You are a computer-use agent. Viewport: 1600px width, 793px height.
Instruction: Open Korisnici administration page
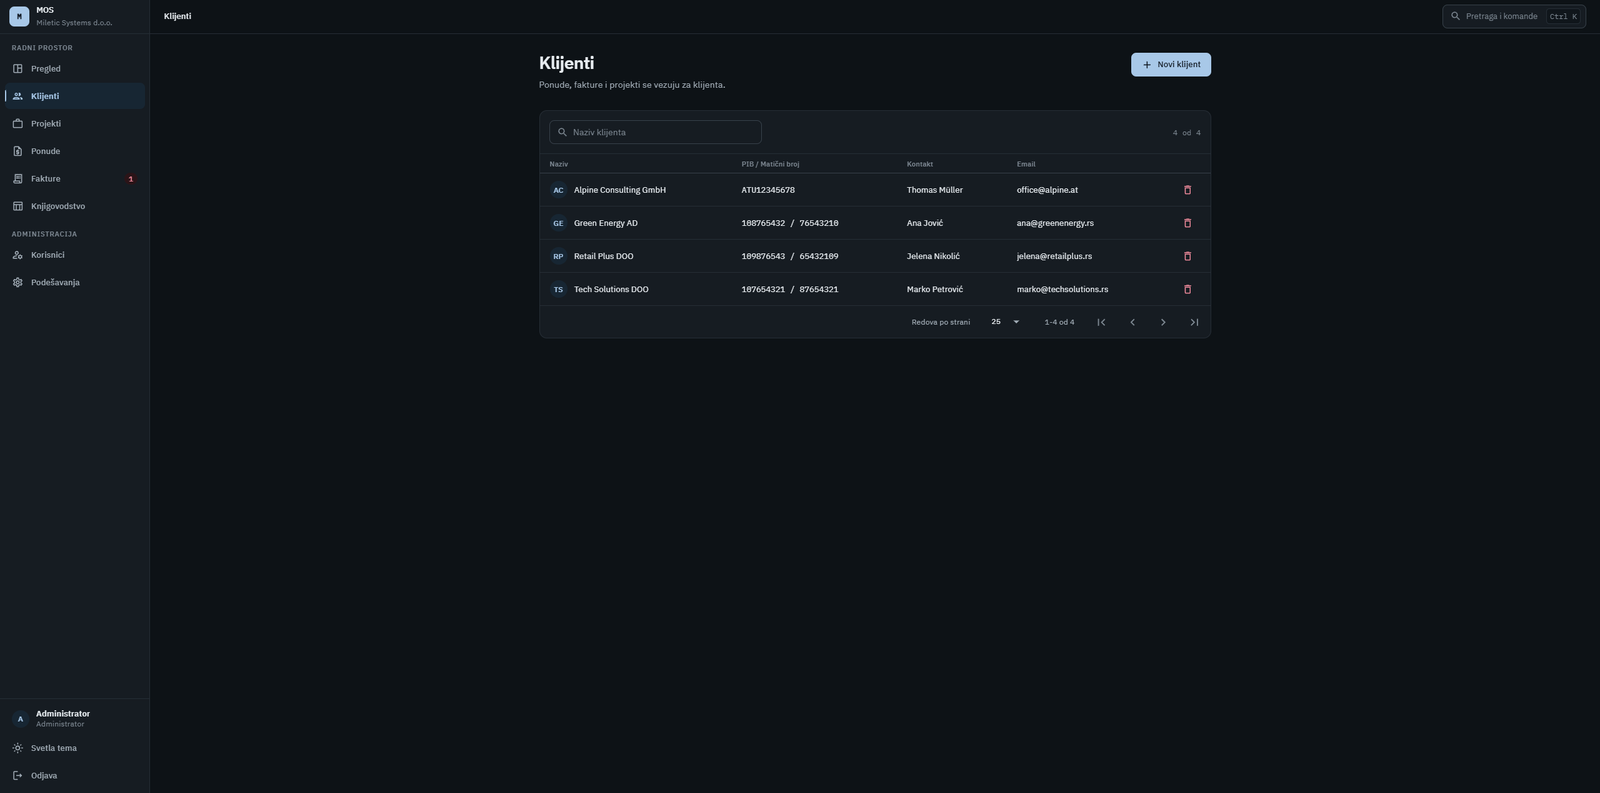point(75,255)
